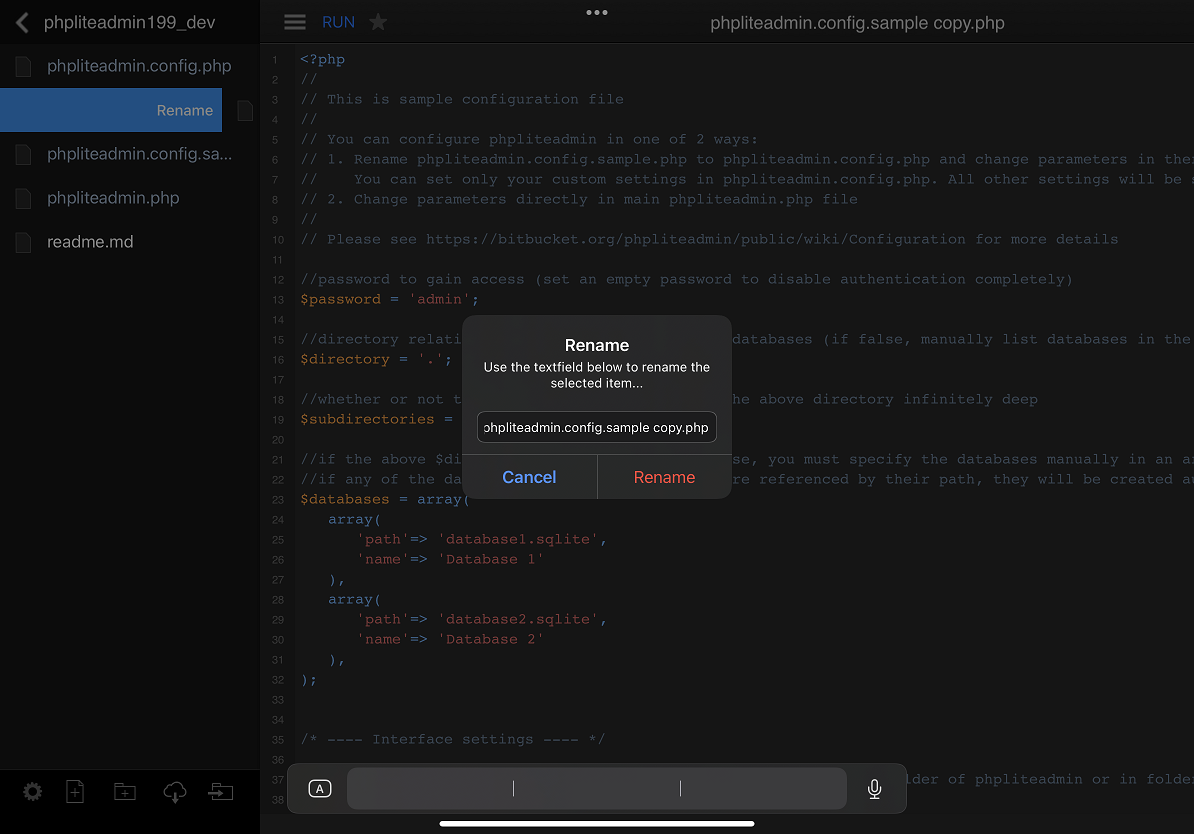The width and height of the screenshot is (1194, 834).
Task: Download from cloud icon
Action: (174, 792)
